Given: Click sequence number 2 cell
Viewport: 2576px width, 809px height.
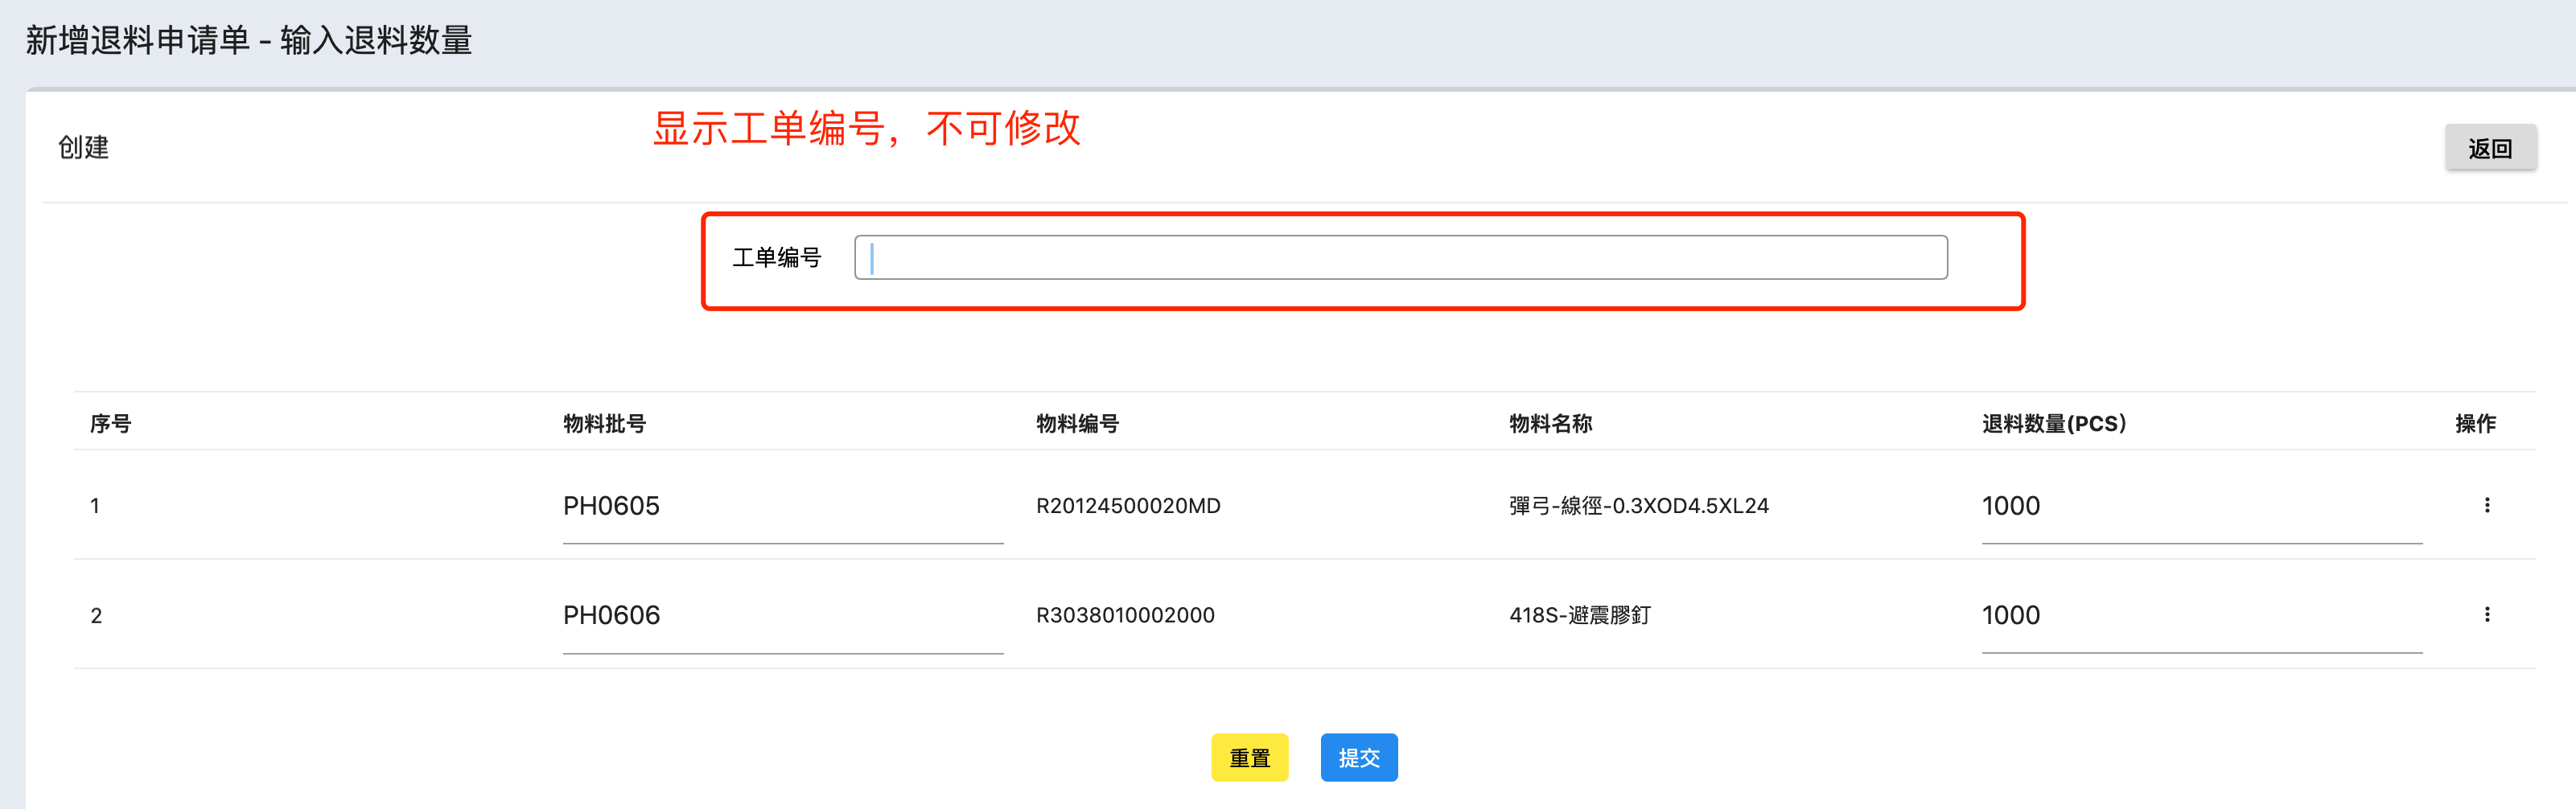Looking at the screenshot, I should (96, 615).
